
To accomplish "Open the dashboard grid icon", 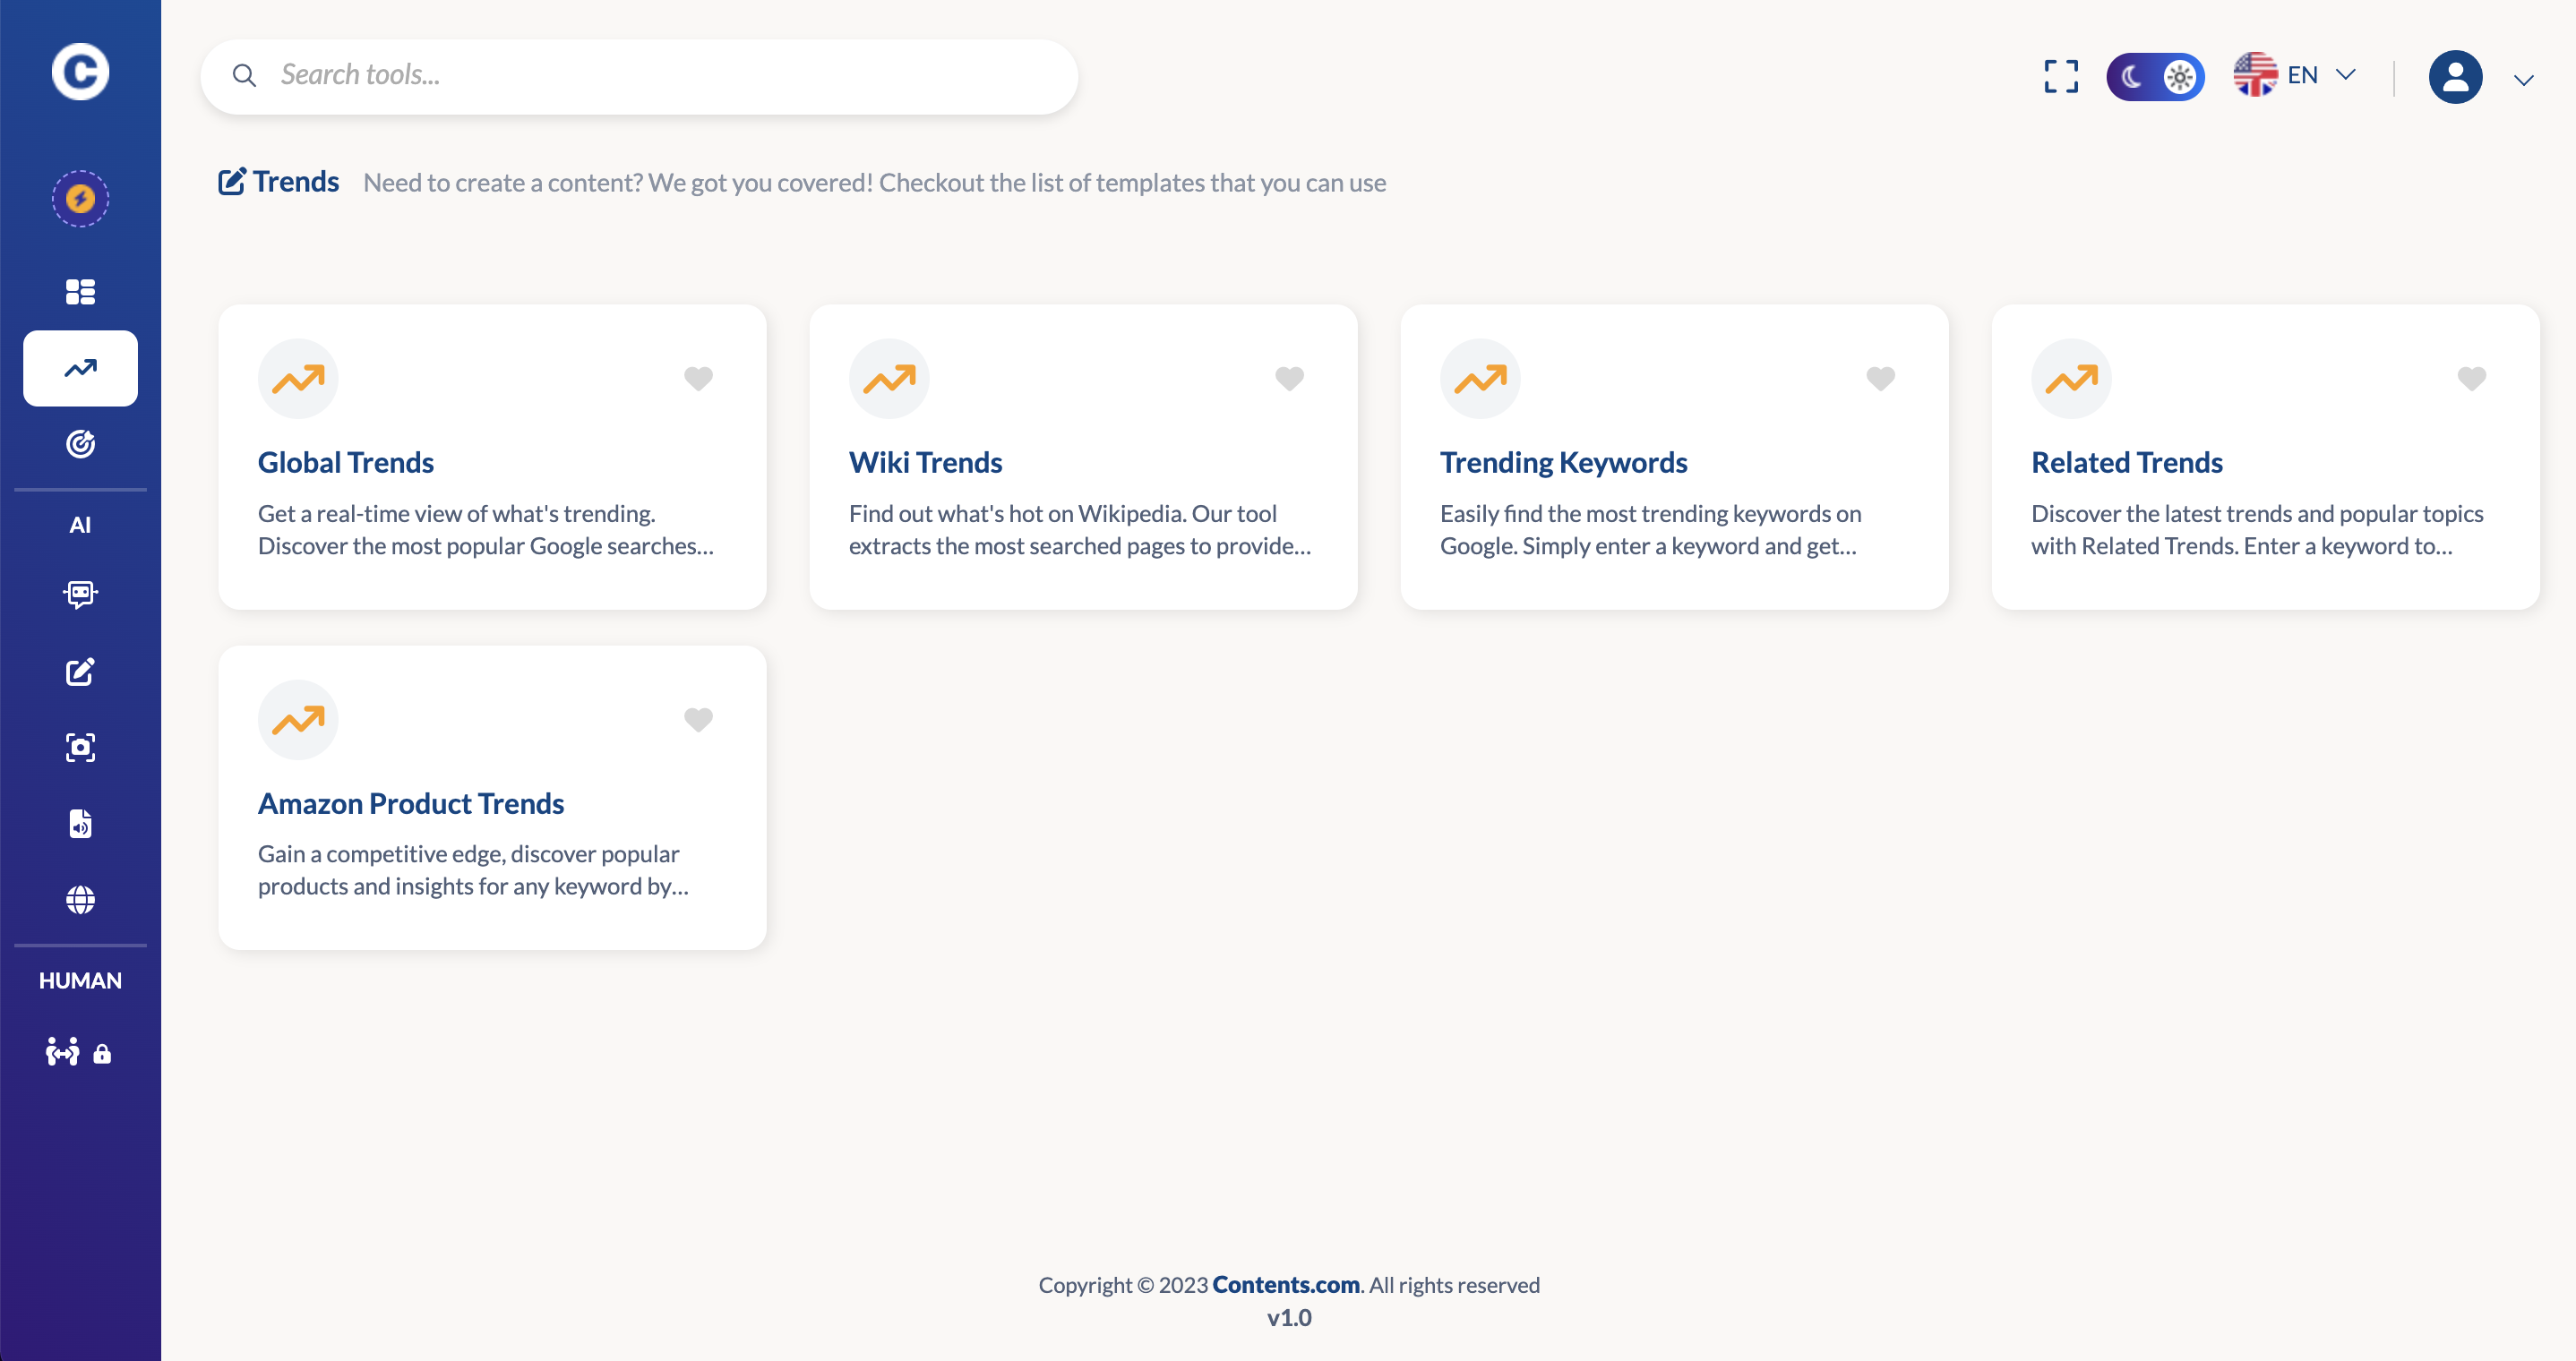I will (80, 291).
